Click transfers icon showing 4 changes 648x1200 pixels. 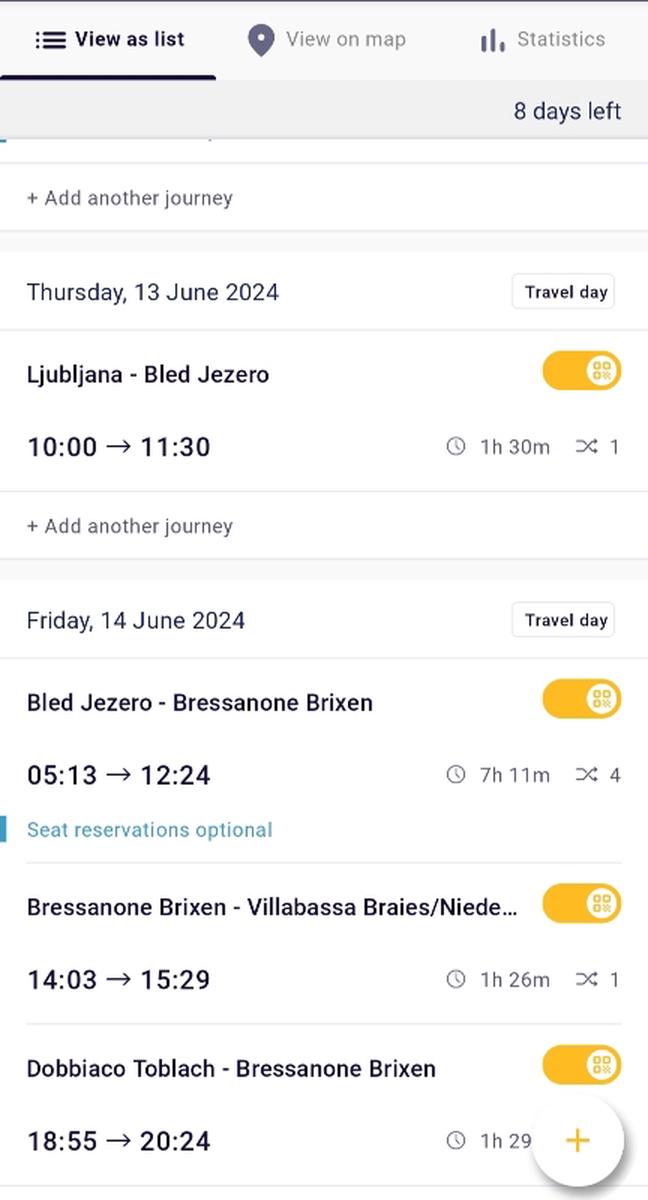pyautogui.click(x=587, y=775)
